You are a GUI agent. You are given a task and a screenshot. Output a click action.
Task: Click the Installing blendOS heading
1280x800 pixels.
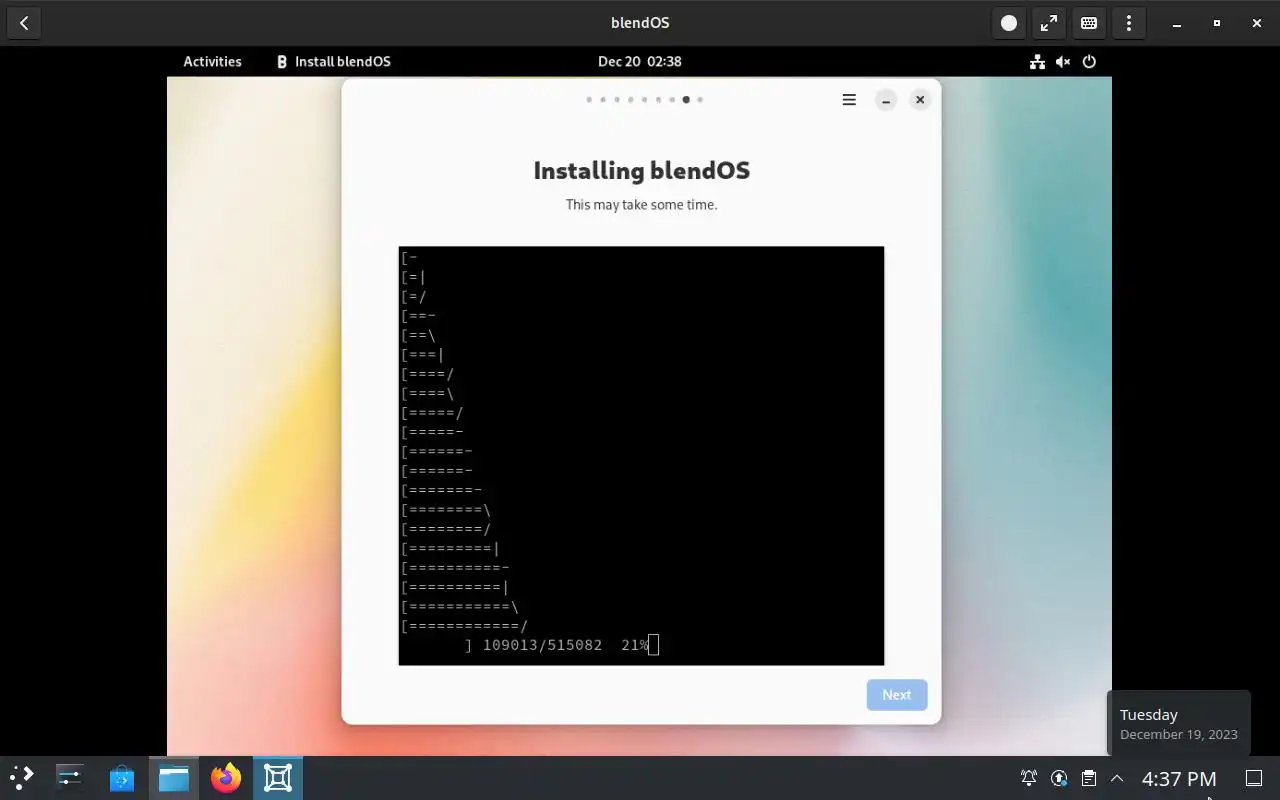[641, 170]
